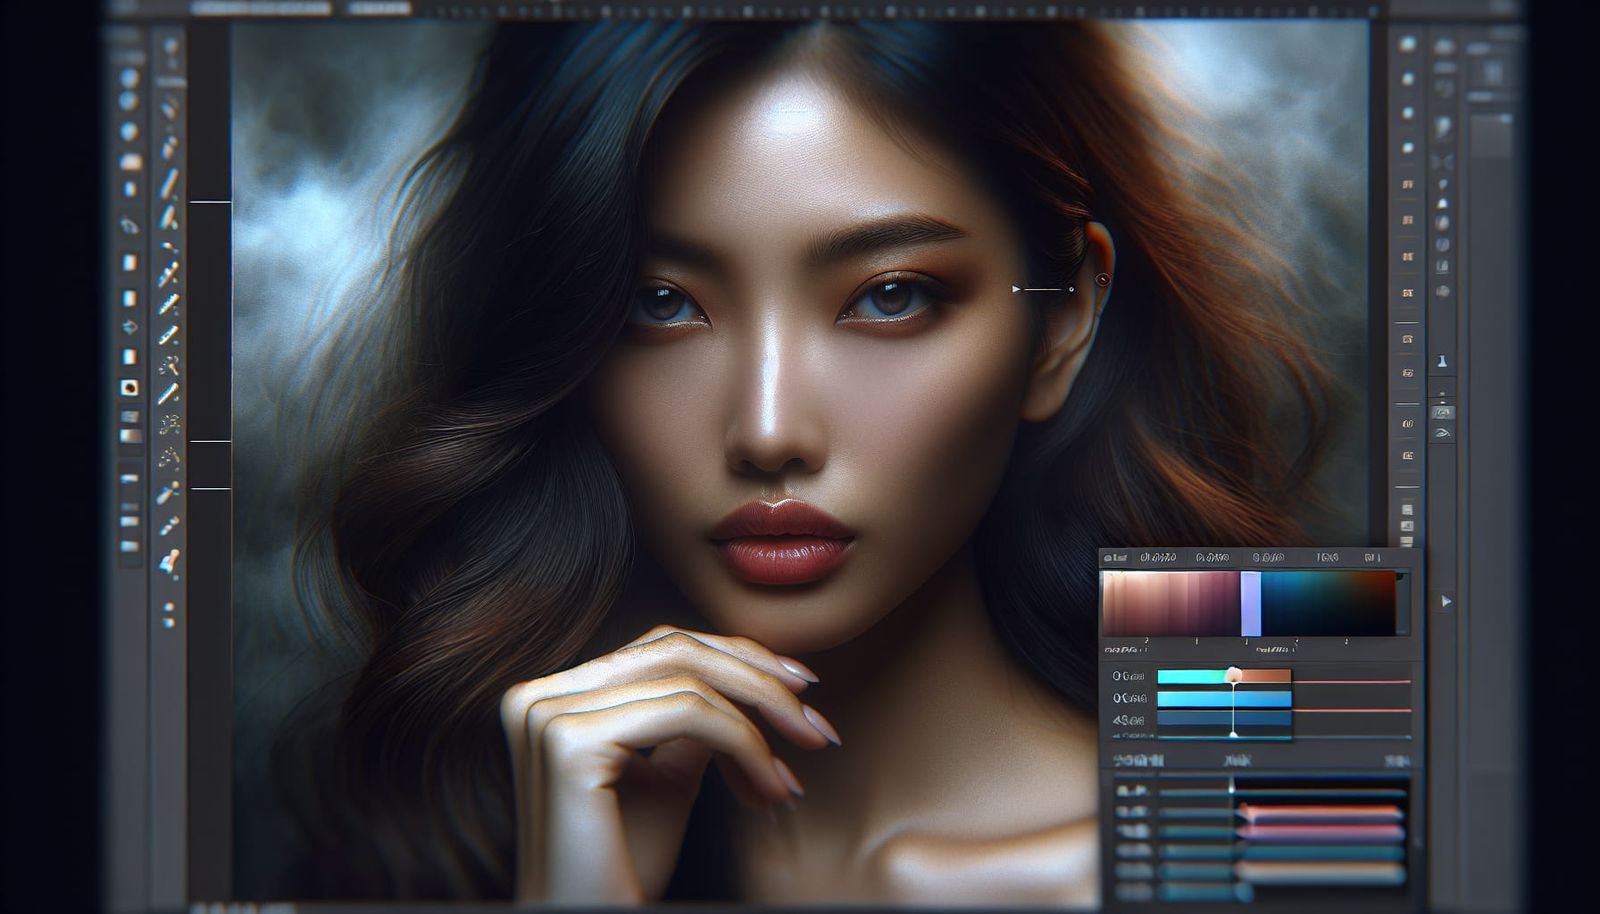Screen dimensions: 1600x914
Task: Click the white playhead marker atop the lower timeline
Action: coord(1232,786)
